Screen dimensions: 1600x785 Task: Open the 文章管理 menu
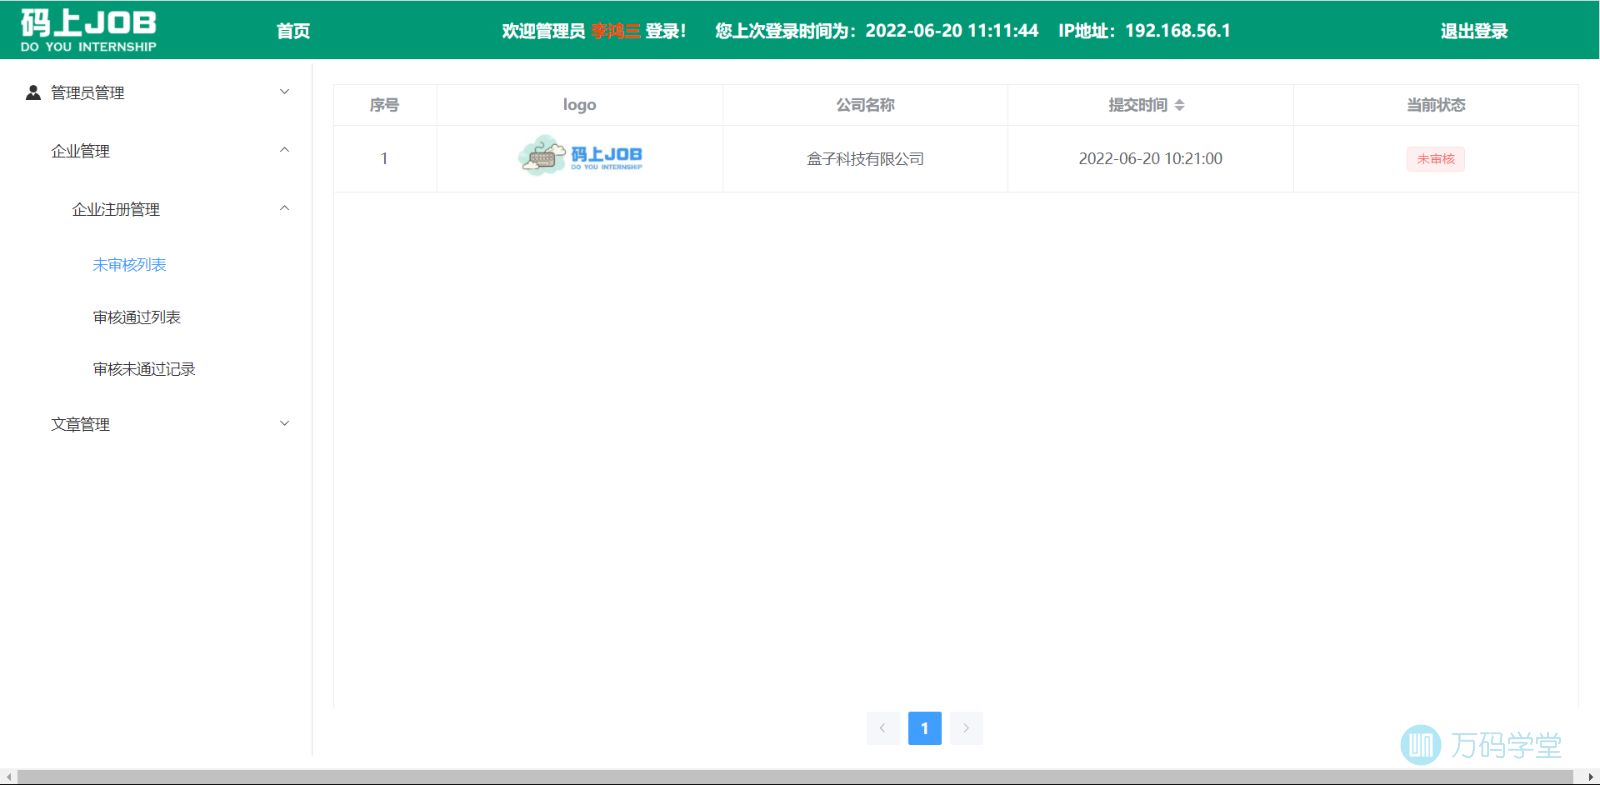156,424
